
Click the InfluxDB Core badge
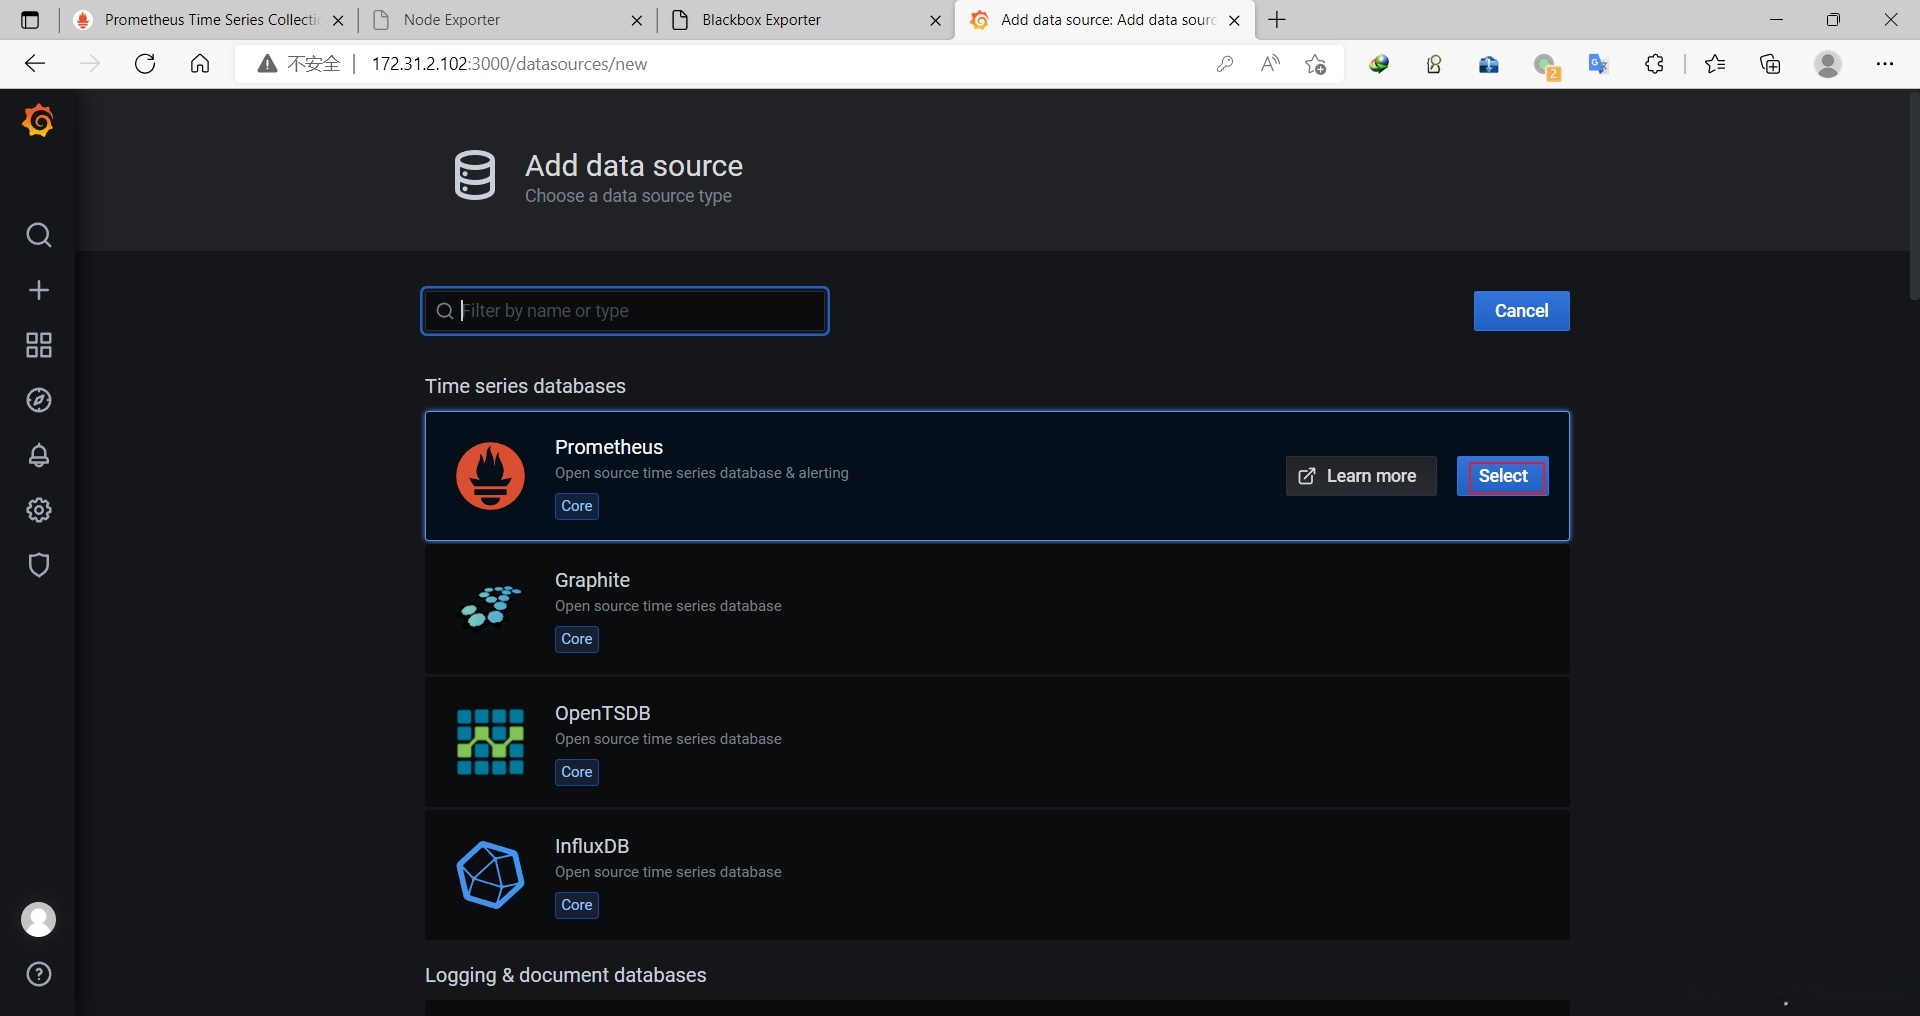pyautogui.click(x=577, y=905)
